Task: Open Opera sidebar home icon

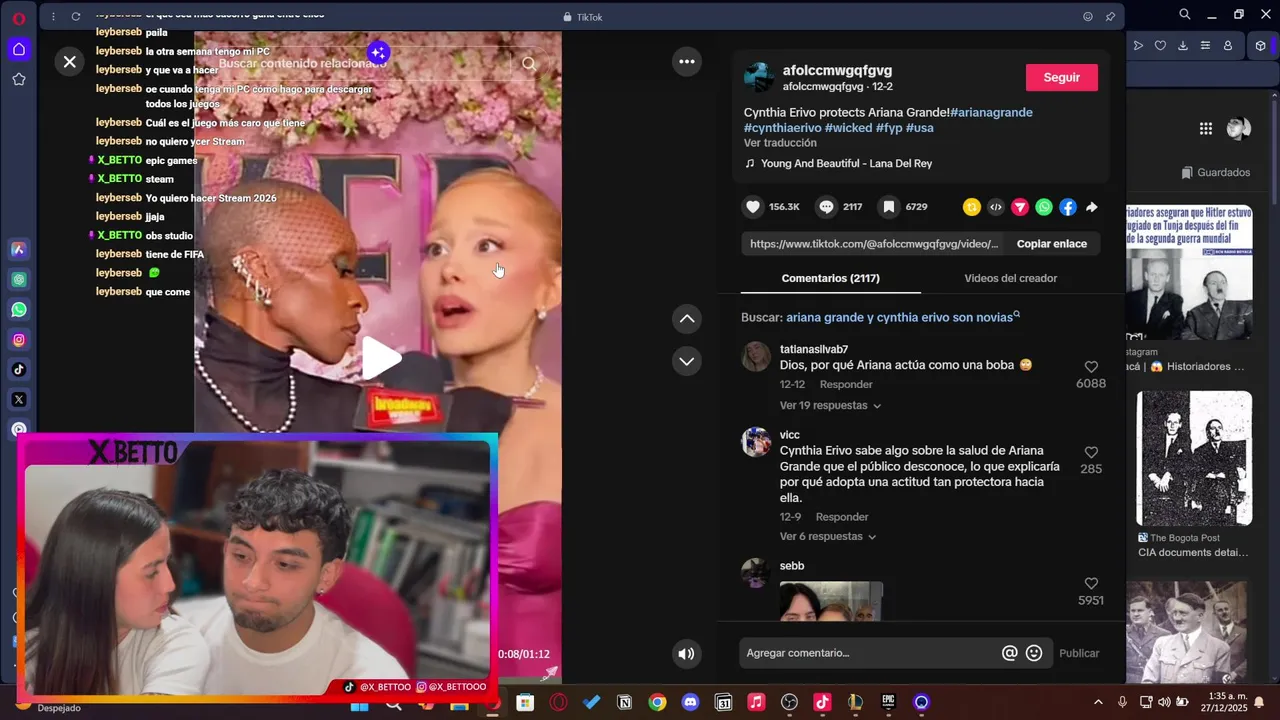Action: click(x=19, y=49)
